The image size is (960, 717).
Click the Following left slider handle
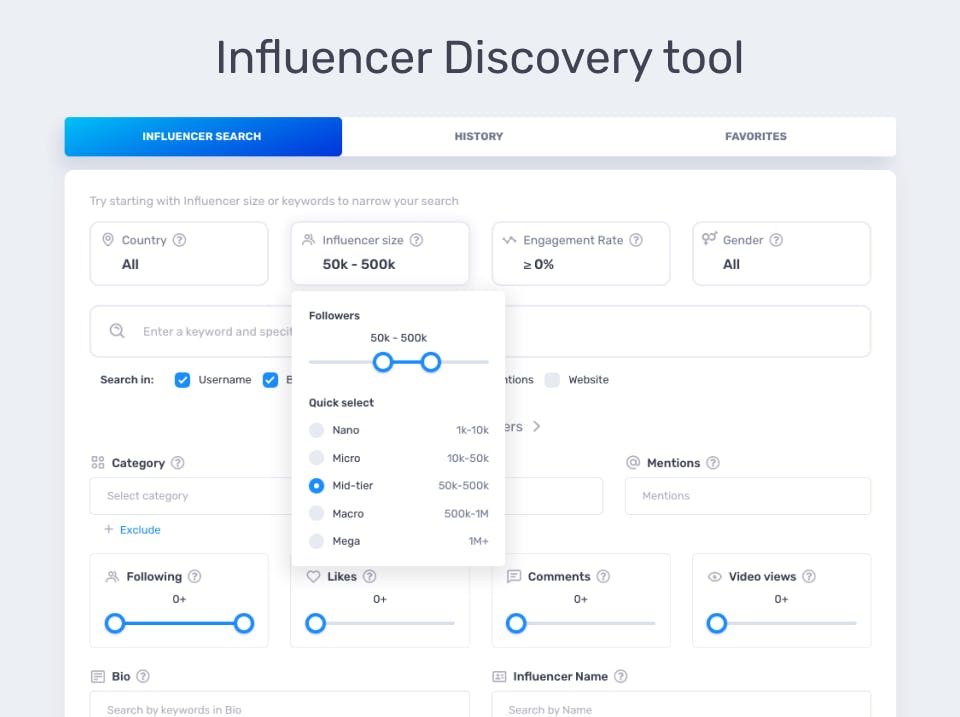pyautogui.click(x=114, y=623)
